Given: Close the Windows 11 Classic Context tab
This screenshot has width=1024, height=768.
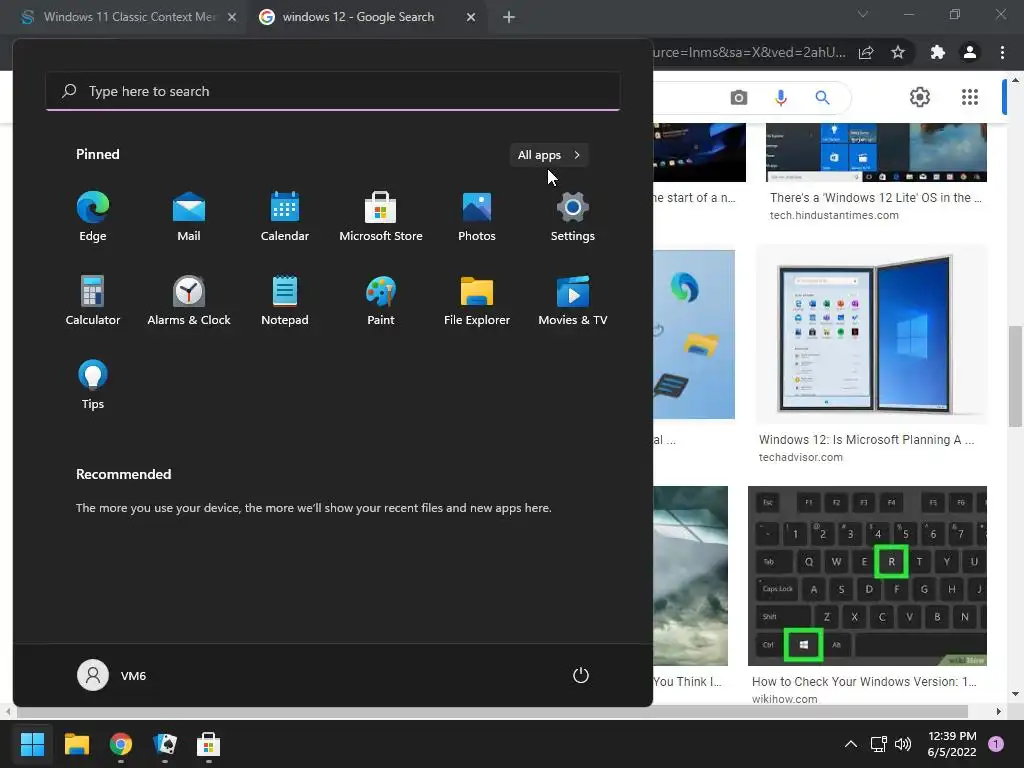Looking at the screenshot, I should (x=232, y=17).
